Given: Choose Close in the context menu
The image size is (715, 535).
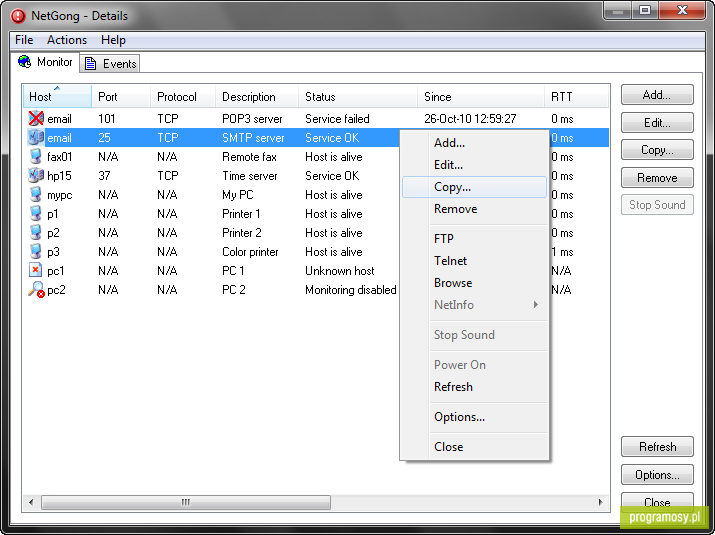Looking at the screenshot, I should pos(474,447).
